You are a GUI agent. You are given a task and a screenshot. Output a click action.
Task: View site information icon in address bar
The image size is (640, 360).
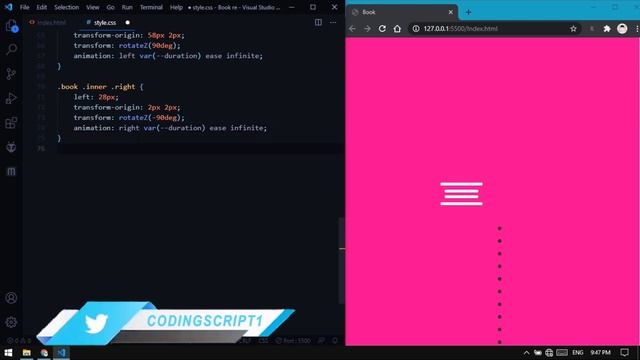tap(416, 29)
